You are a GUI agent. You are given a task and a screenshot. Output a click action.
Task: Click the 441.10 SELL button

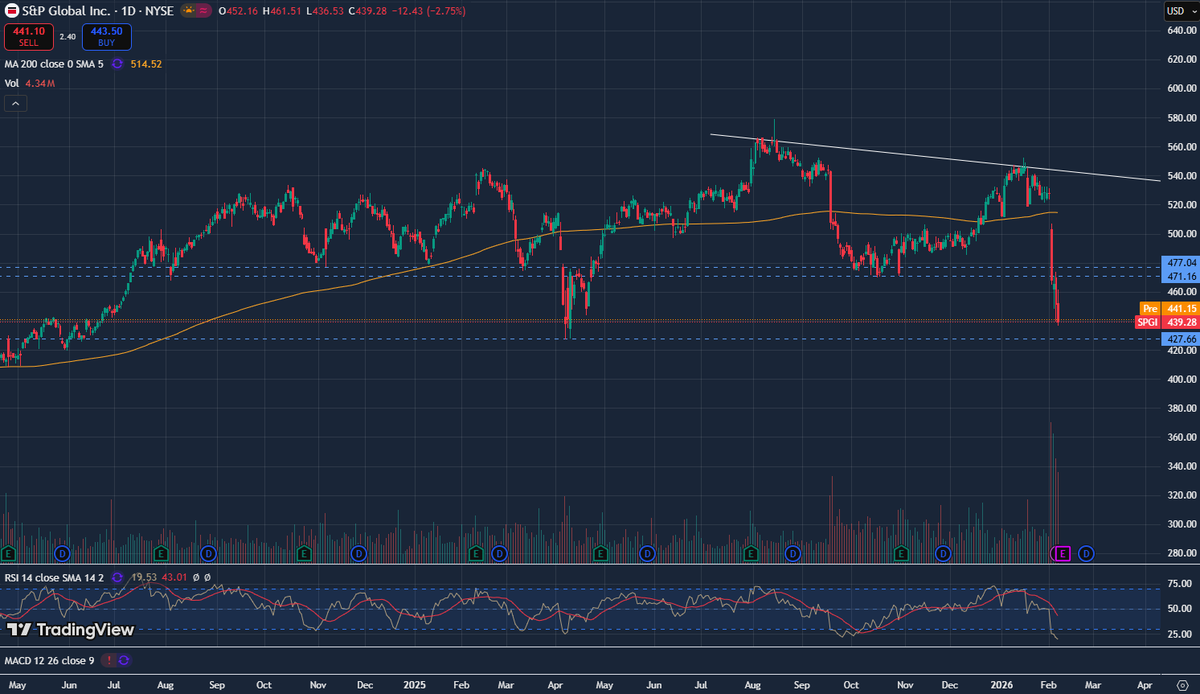(28, 37)
